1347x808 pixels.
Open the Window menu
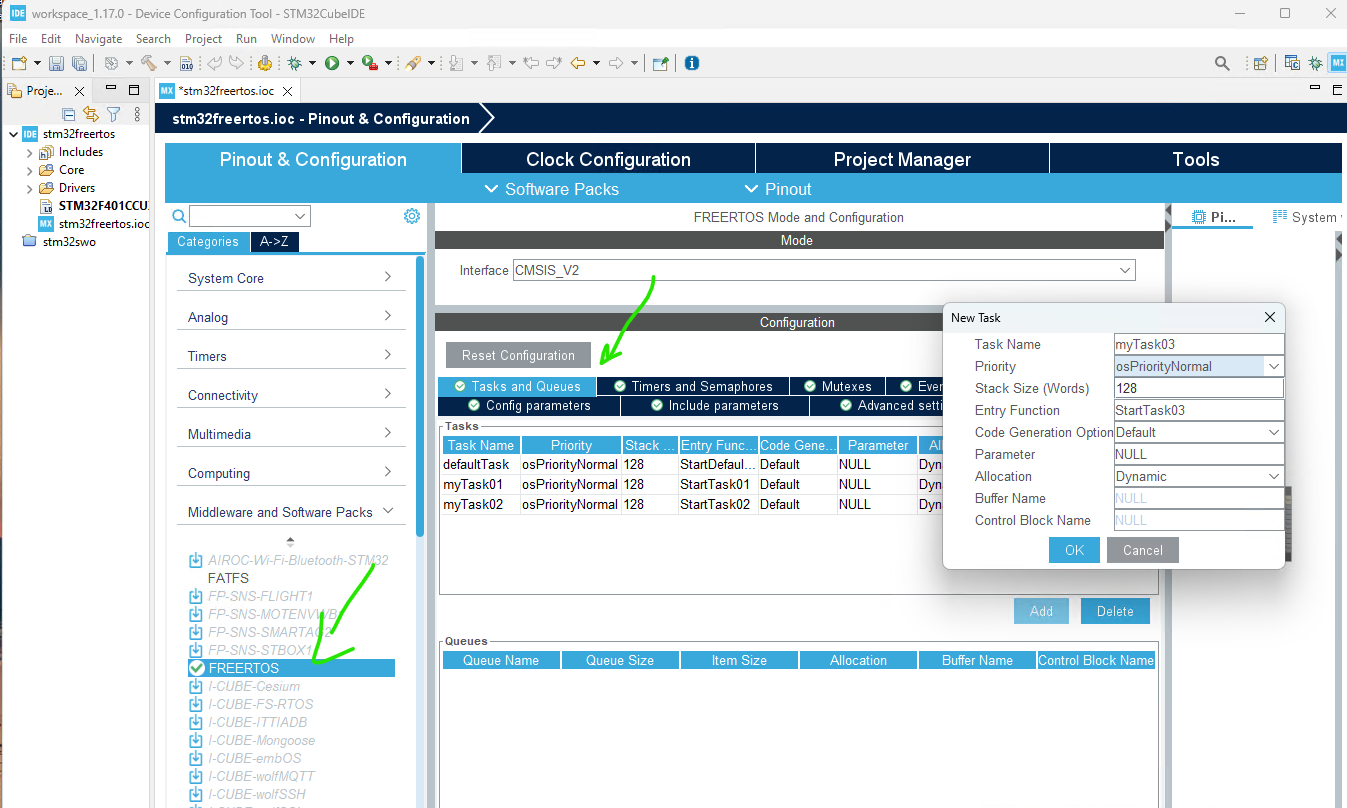(x=293, y=39)
